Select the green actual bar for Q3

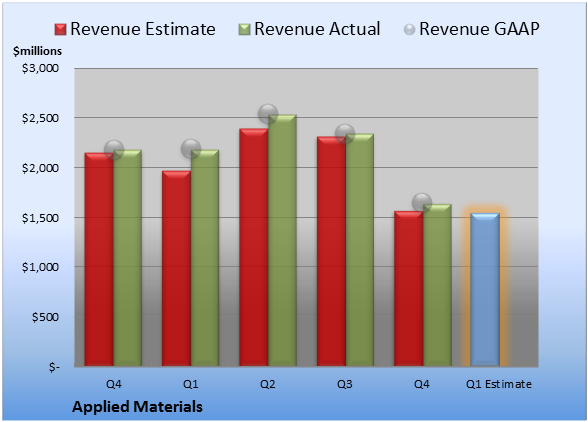point(360,249)
